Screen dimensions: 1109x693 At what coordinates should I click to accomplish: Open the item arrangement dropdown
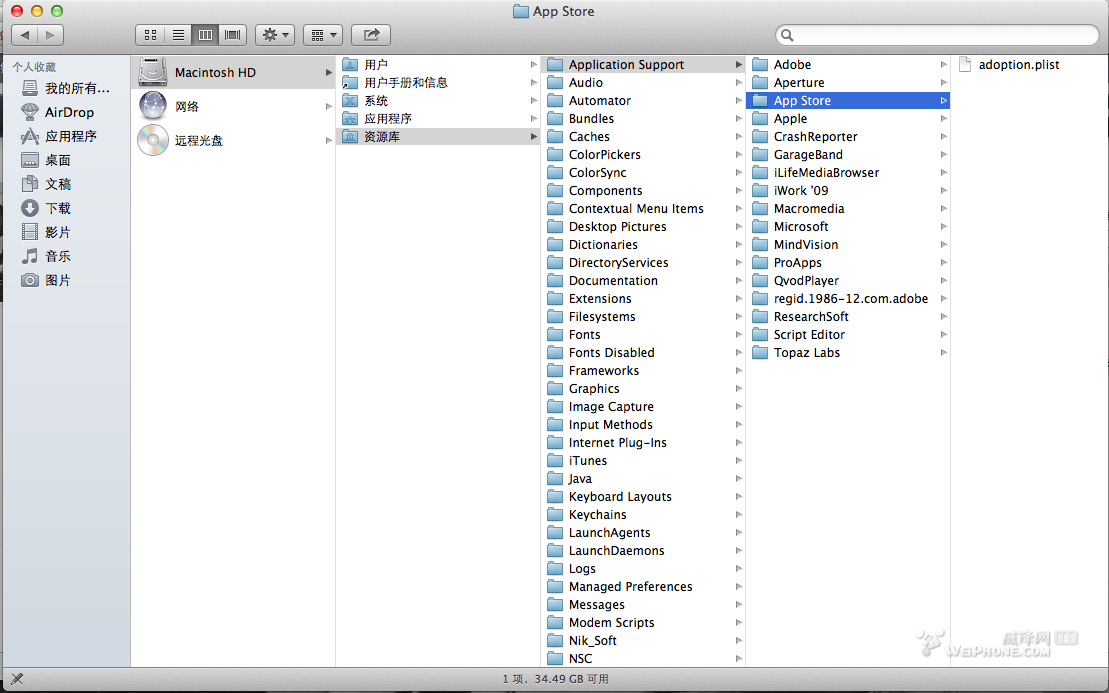pyautogui.click(x=322, y=35)
